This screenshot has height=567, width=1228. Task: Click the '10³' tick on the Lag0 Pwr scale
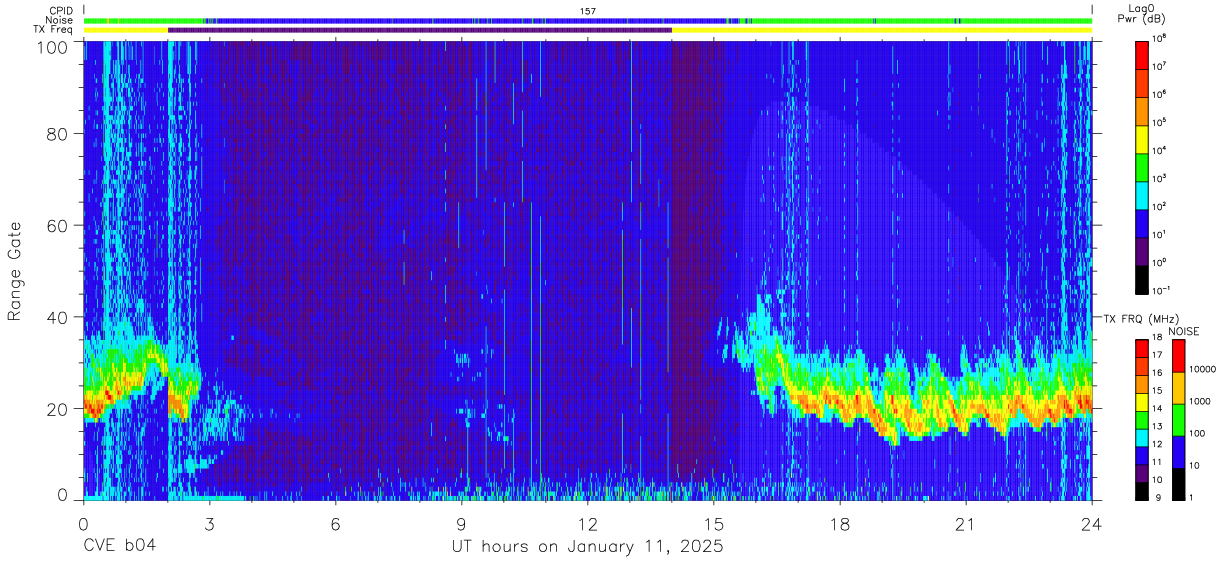pos(1160,178)
